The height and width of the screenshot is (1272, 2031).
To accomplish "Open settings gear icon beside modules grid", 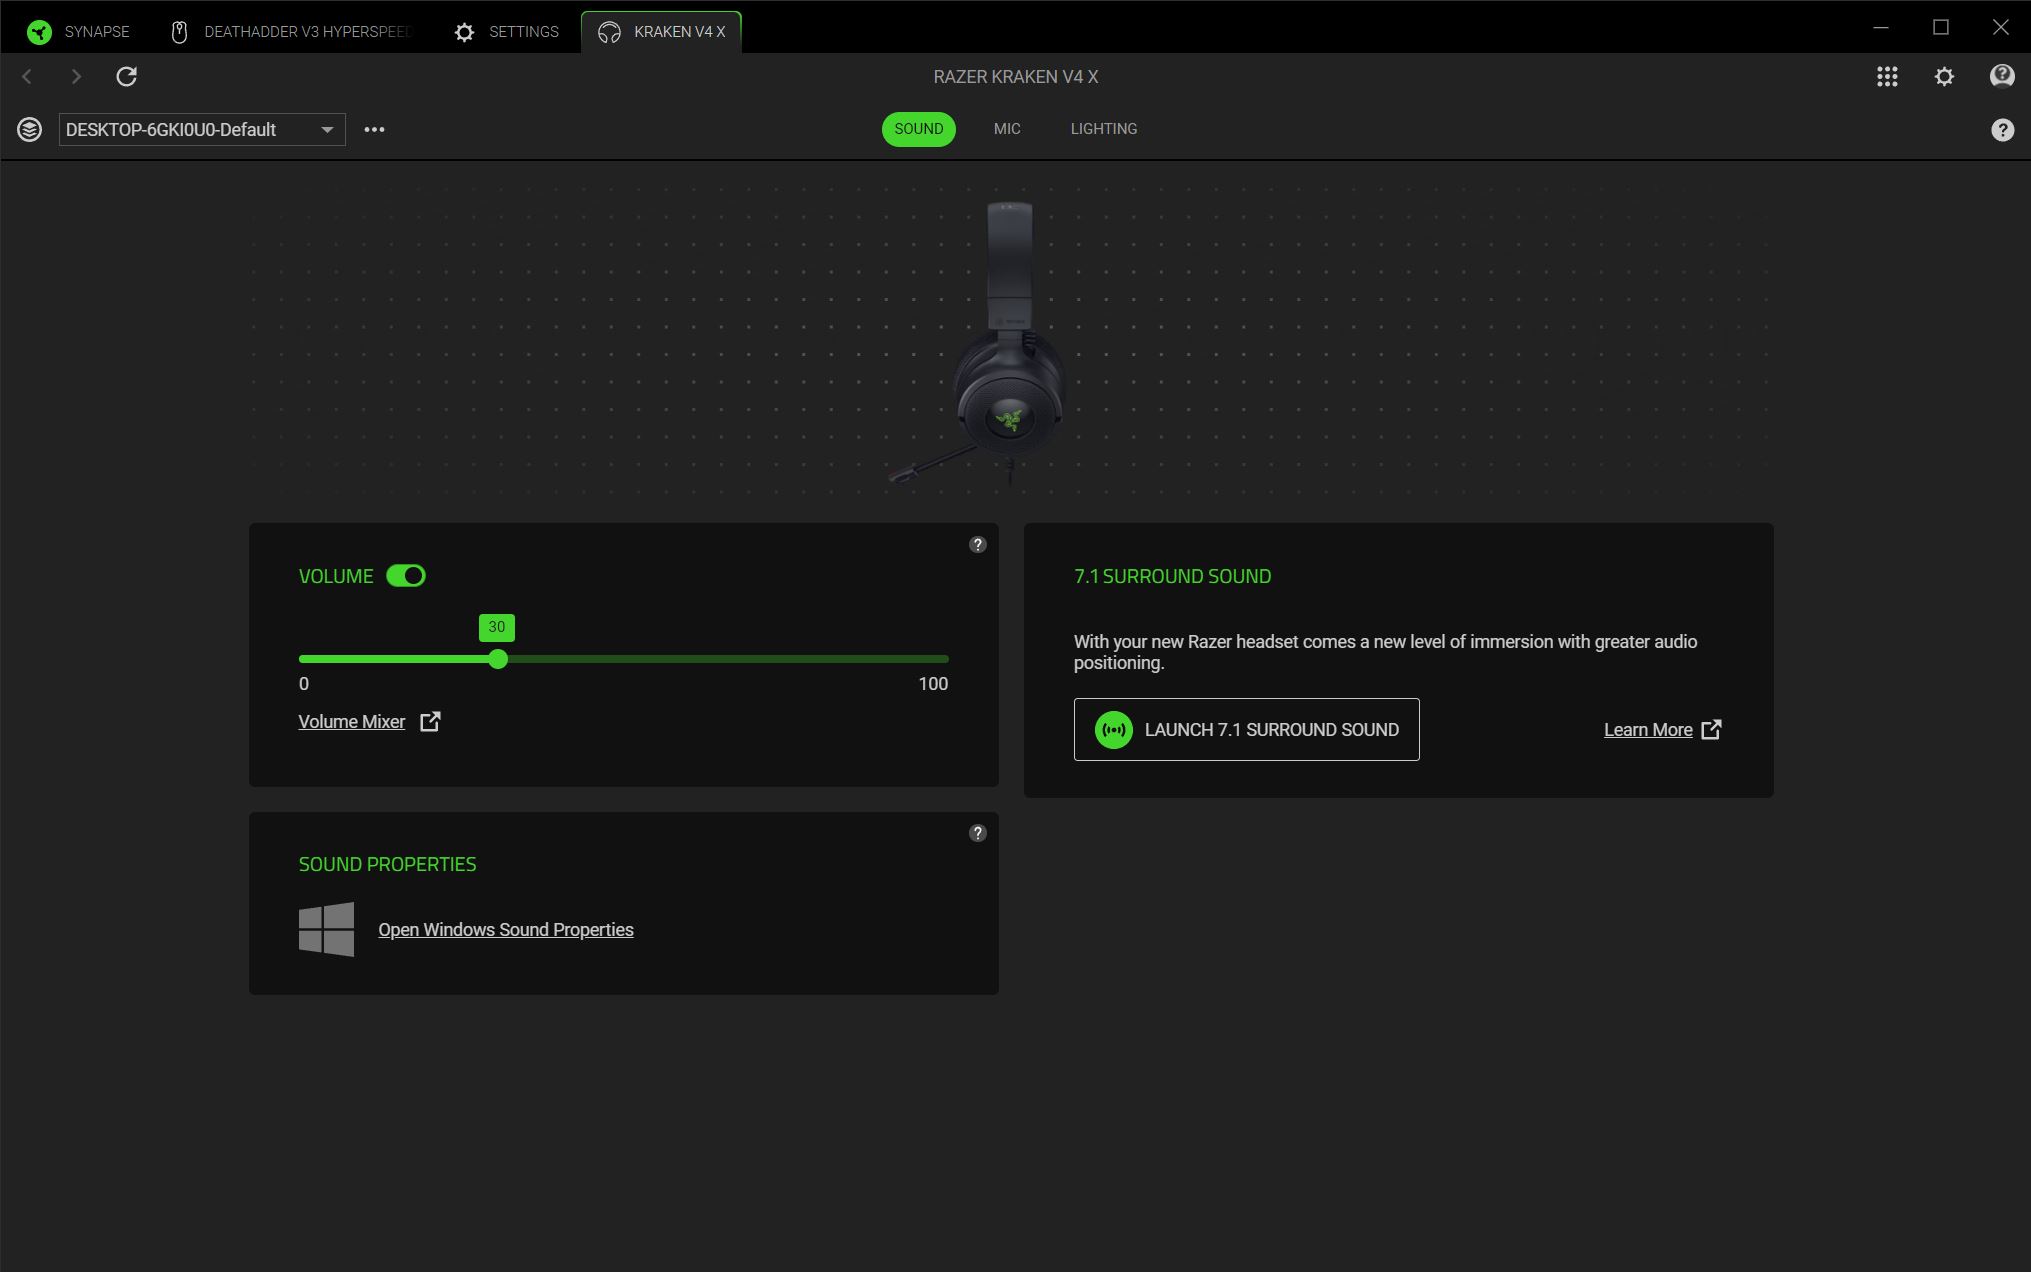I will tap(1944, 77).
